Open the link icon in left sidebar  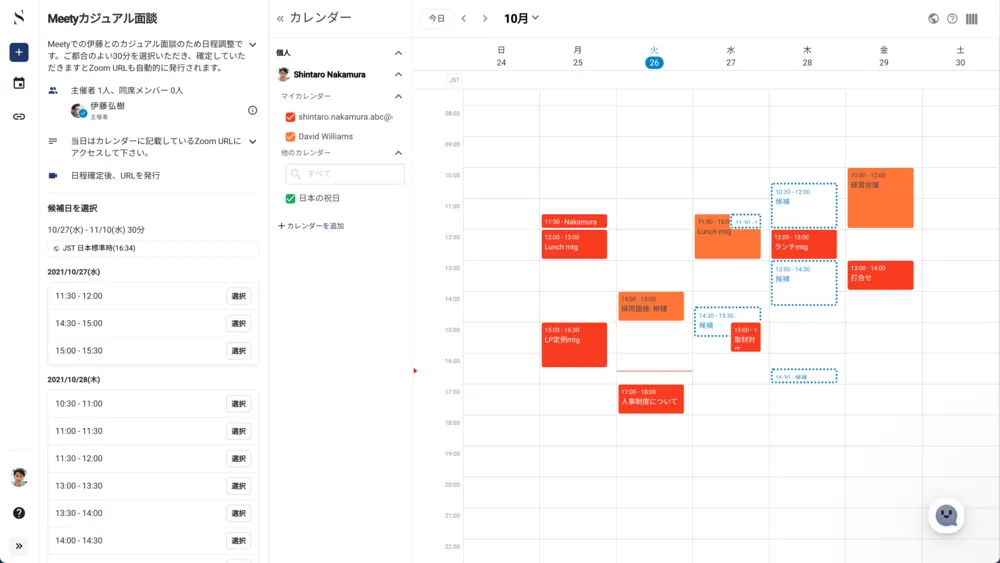click(x=19, y=117)
